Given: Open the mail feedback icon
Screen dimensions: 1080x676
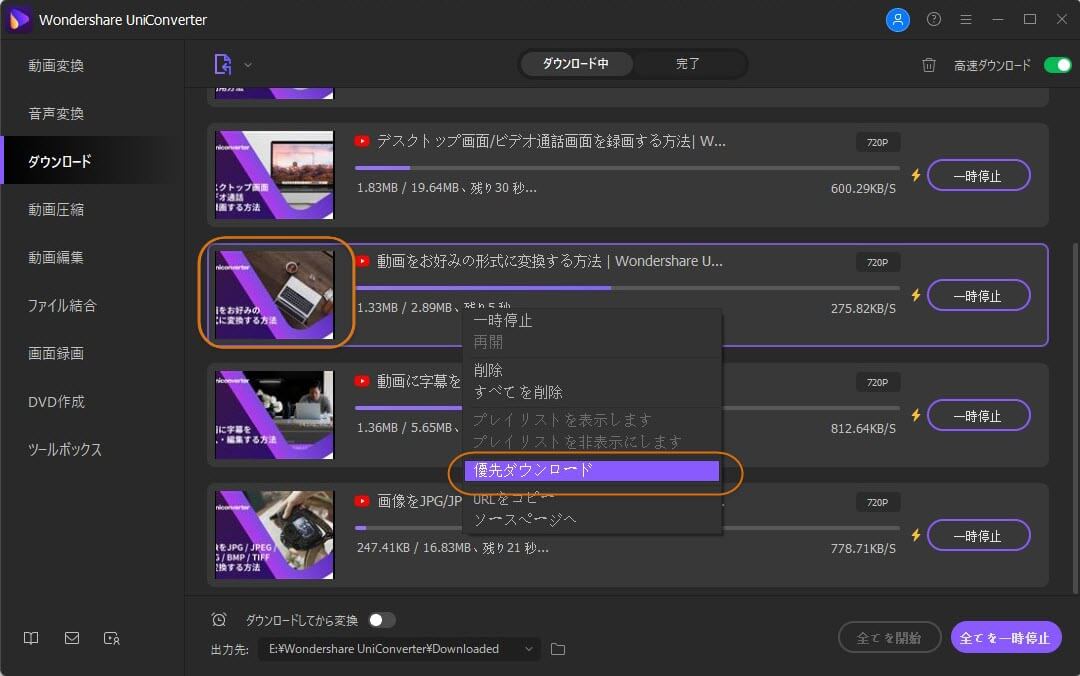Looking at the screenshot, I should [x=72, y=638].
